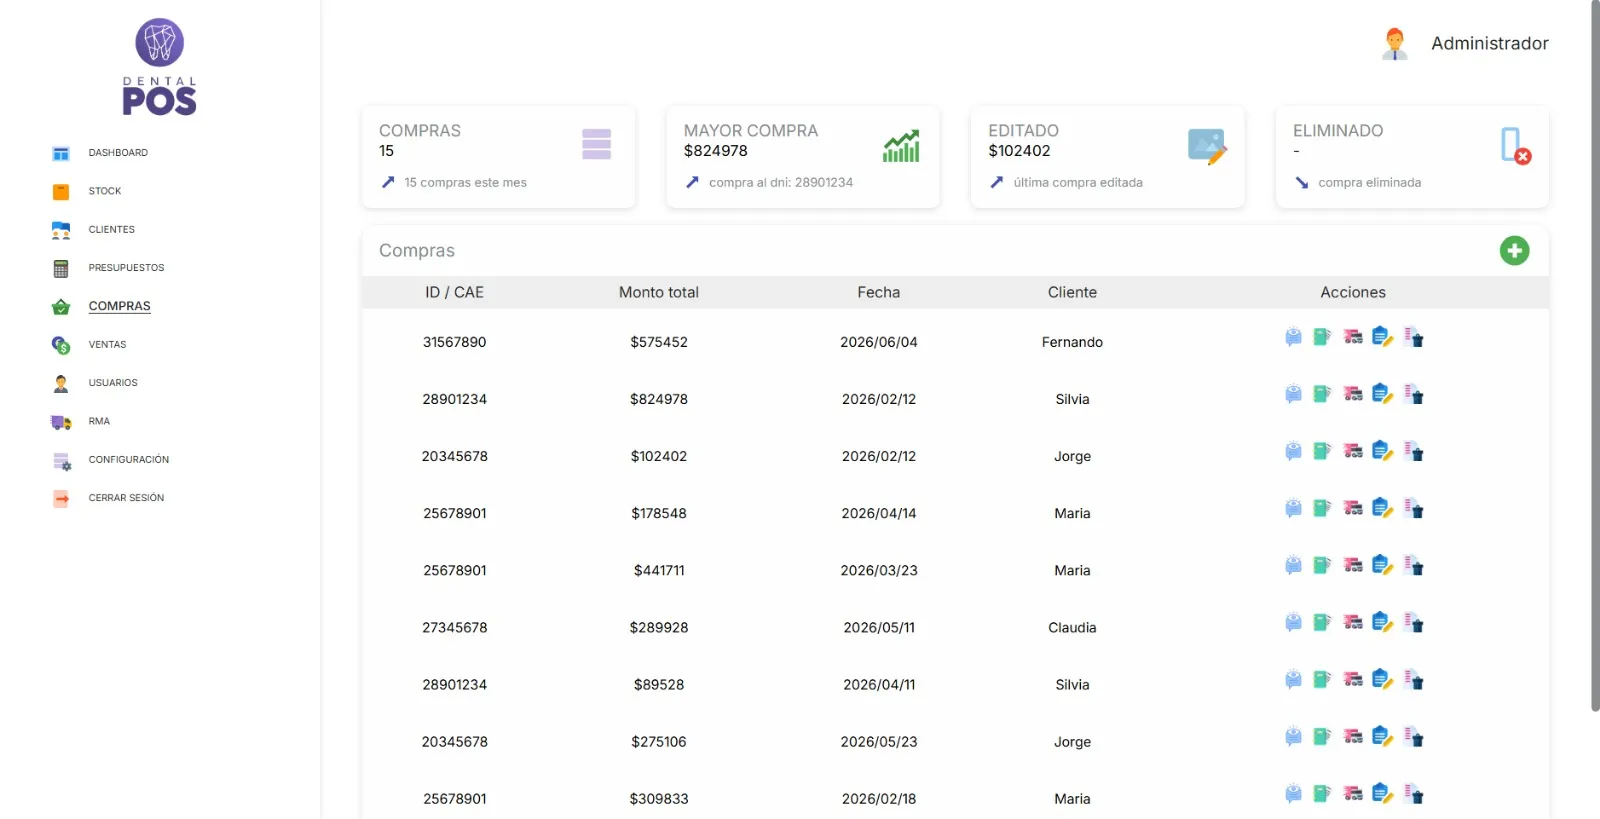Click Cerrar Sesión to log out
The image size is (1600, 819).
pos(126,498)
